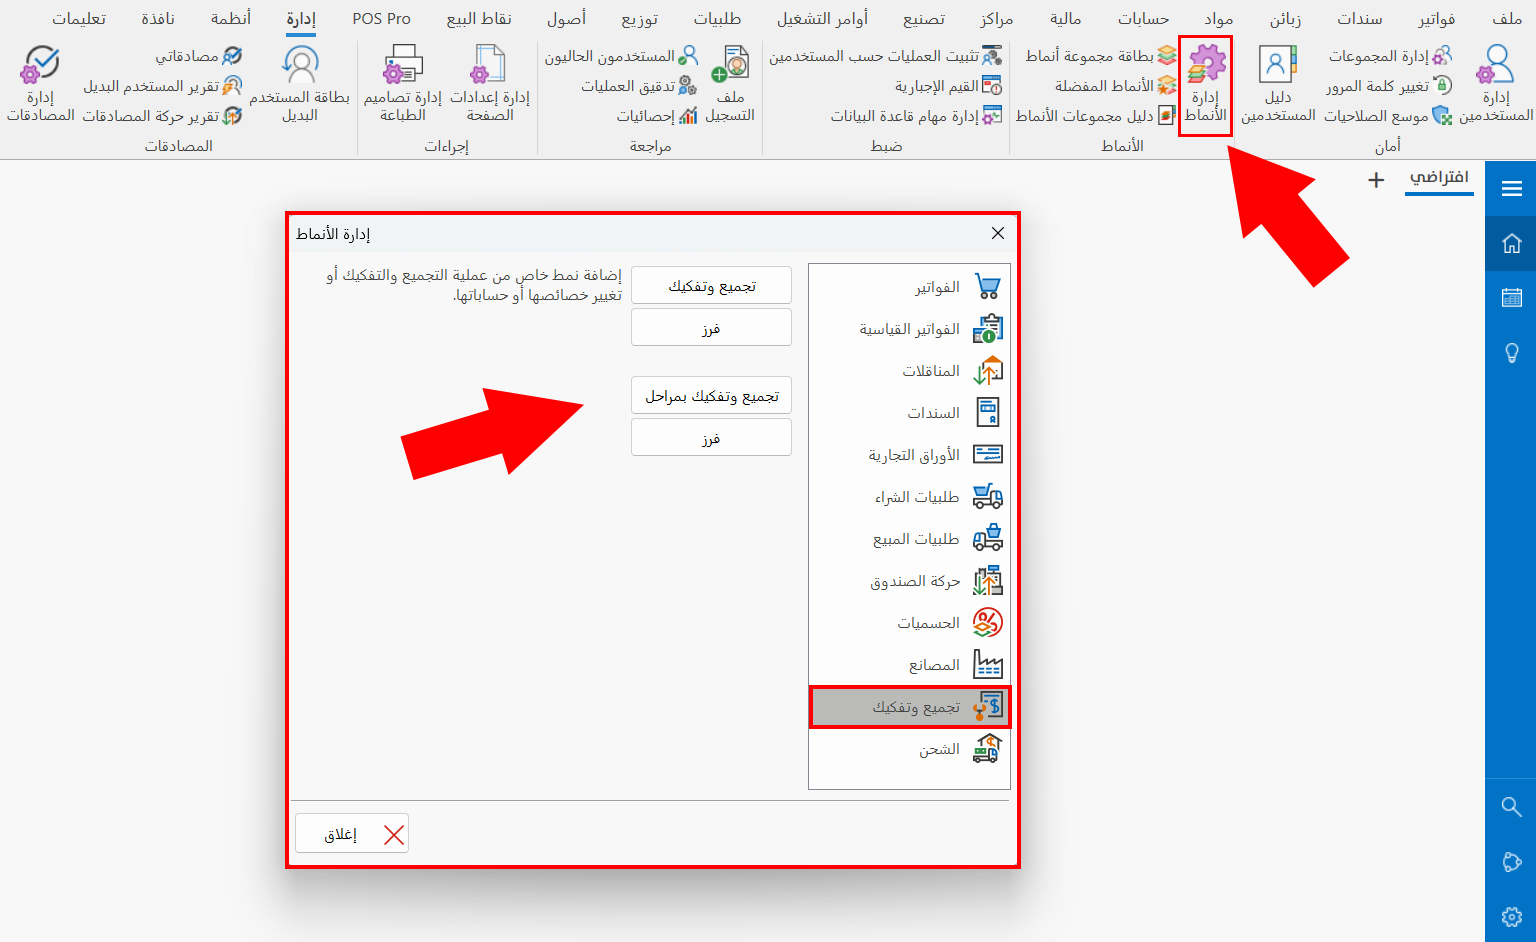Open the POS Pro menu
The height and width of the screenshot is (942, 1536).
click(382, 19)
